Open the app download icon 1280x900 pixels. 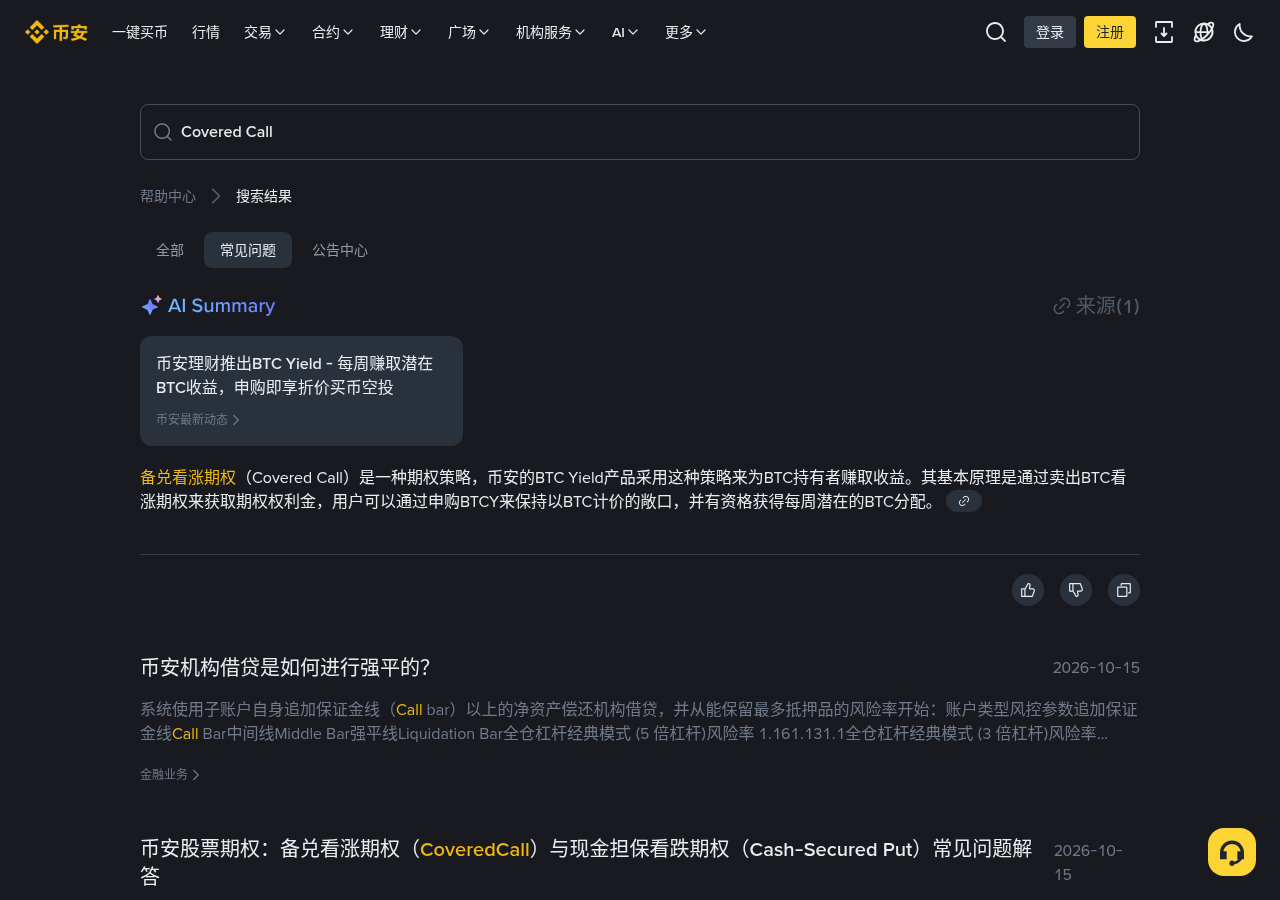coord(1164,32)
